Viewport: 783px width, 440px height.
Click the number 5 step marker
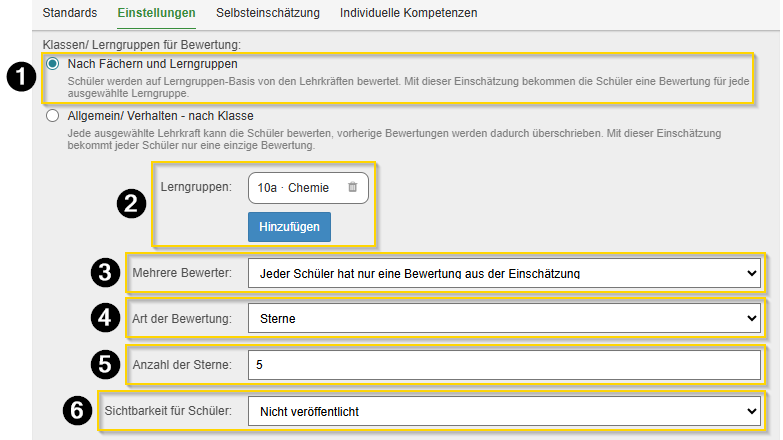coord(103,364)
